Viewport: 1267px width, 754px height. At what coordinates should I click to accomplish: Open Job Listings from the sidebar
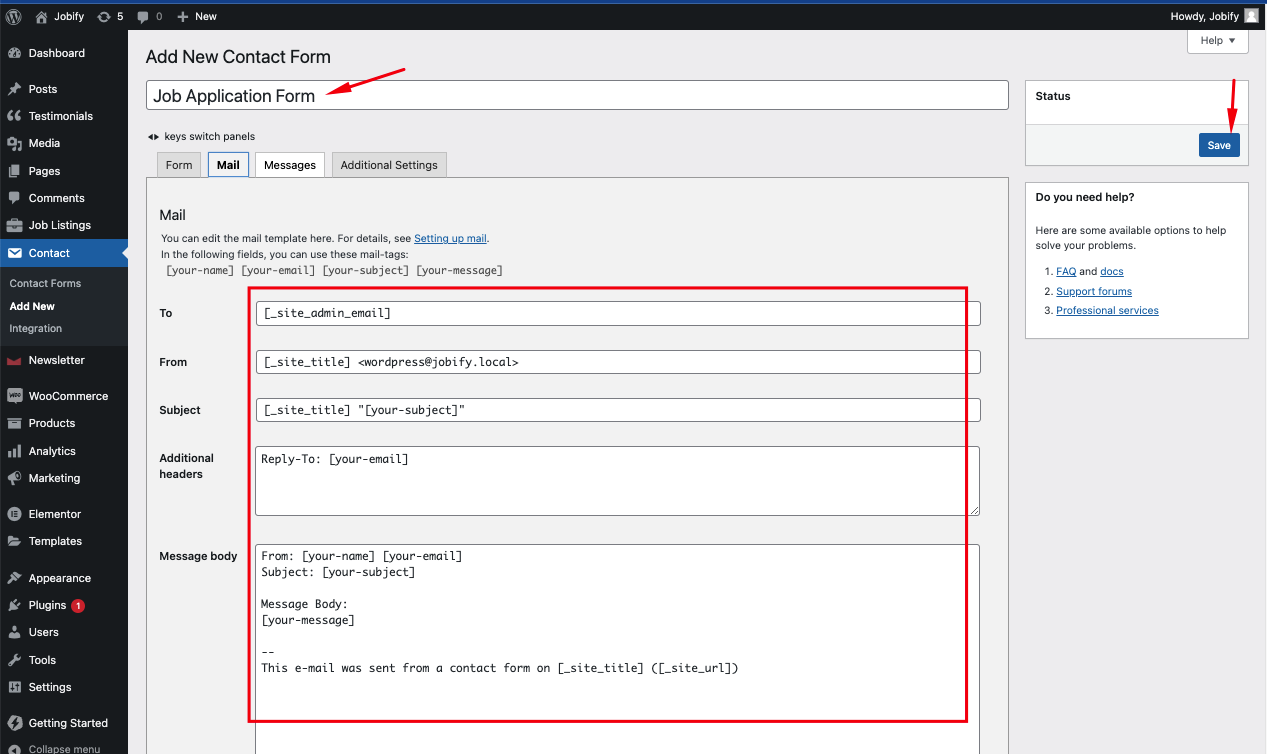click(60, 225)
